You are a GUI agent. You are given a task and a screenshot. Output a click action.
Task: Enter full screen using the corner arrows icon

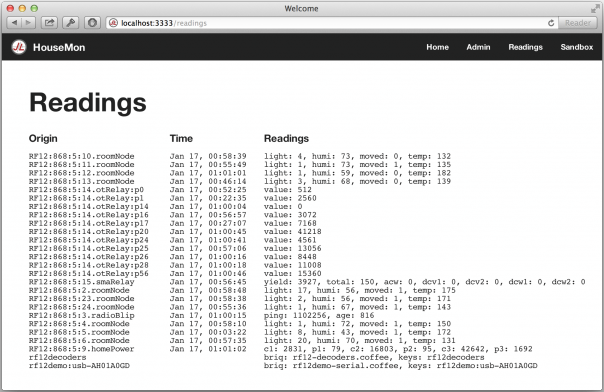[595, 8]
